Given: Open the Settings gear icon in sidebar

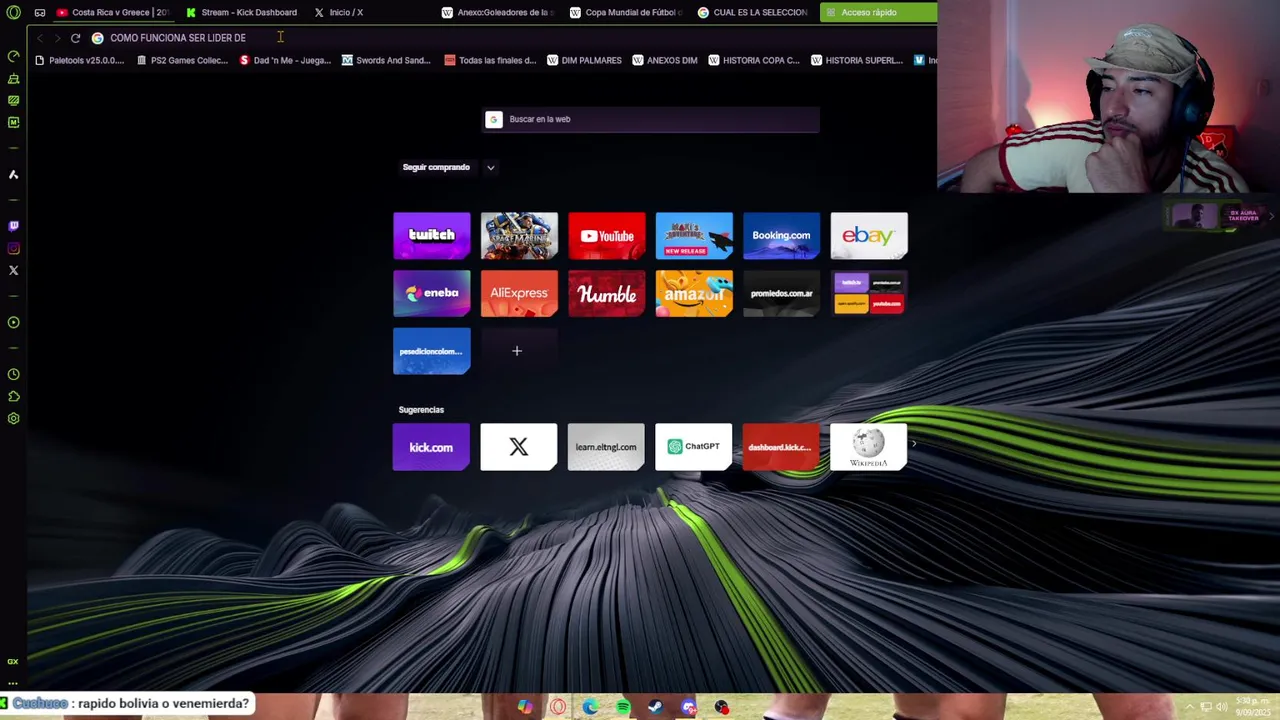Looking at the screenshot, I should pos(13,418).
